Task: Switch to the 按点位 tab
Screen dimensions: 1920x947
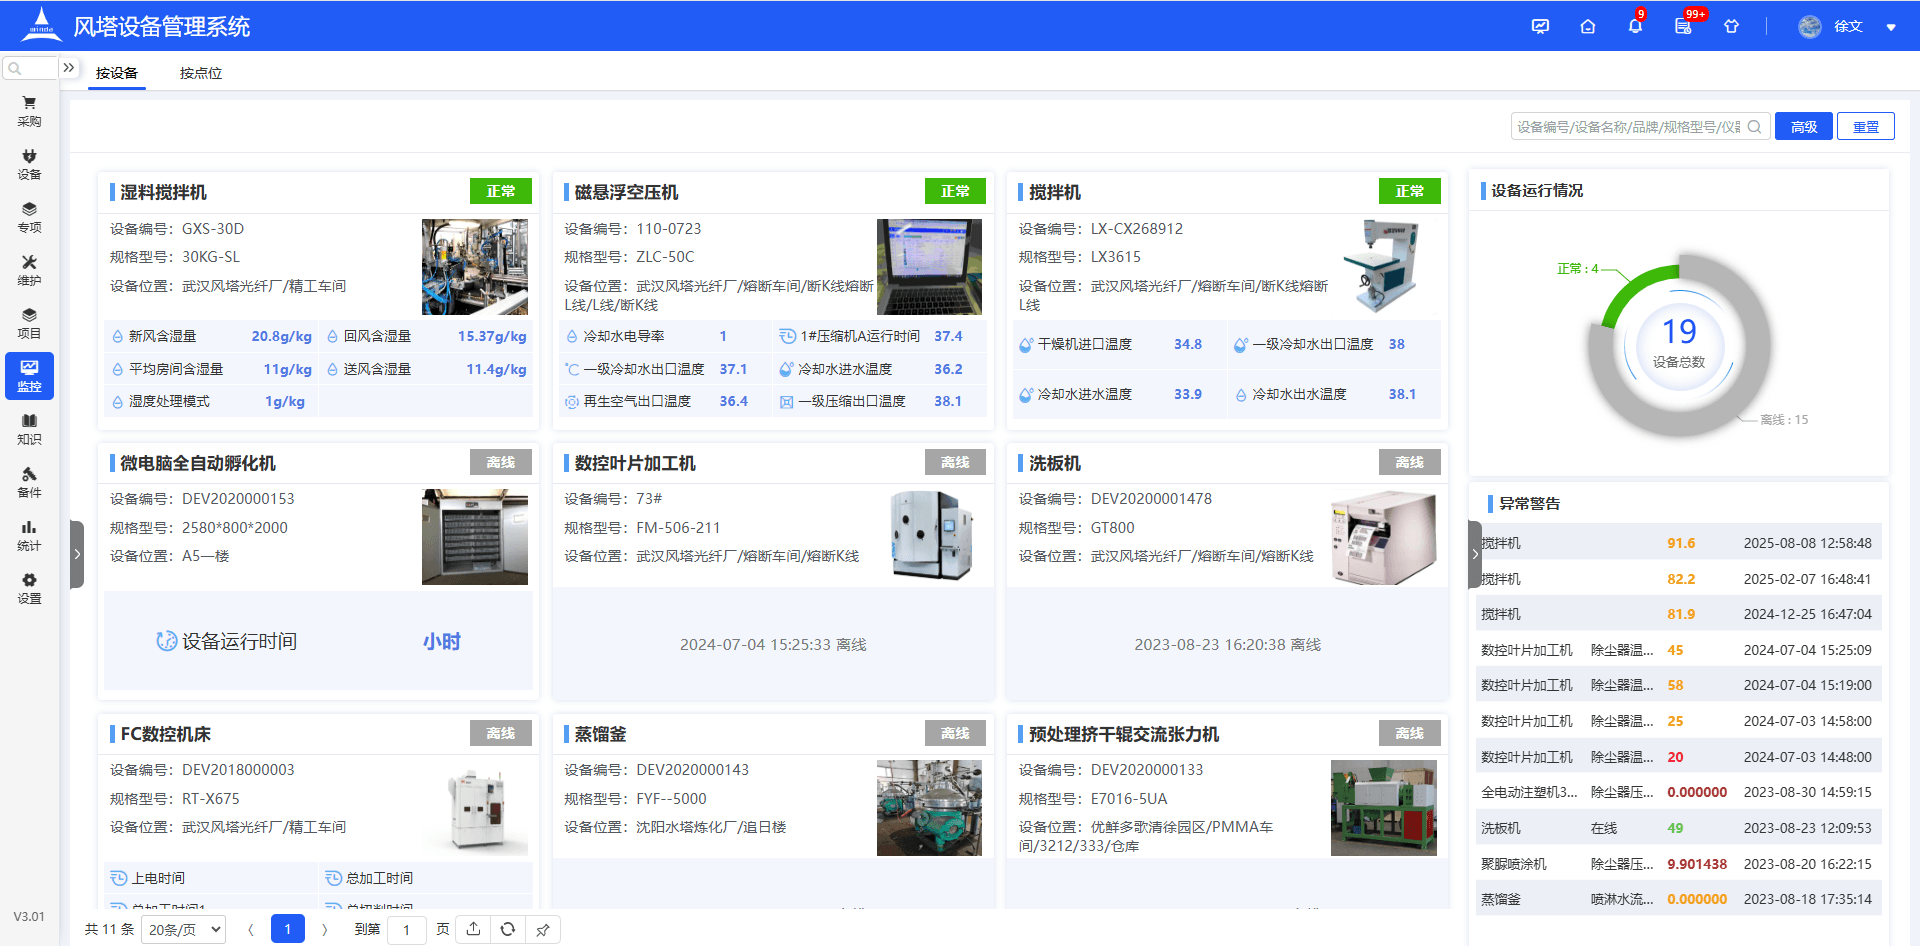Action: point(200,73)
